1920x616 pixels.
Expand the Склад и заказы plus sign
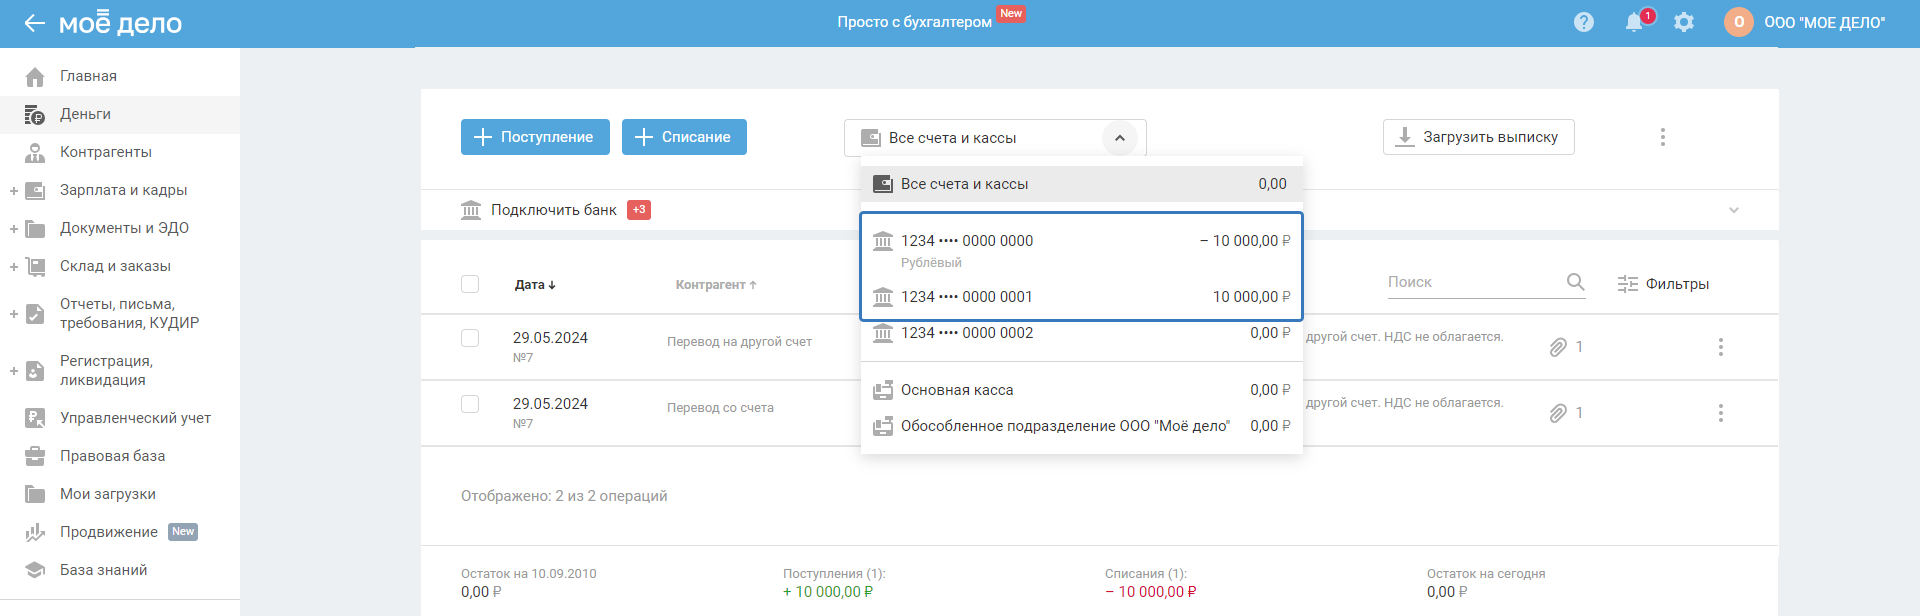tap(14, 266)
